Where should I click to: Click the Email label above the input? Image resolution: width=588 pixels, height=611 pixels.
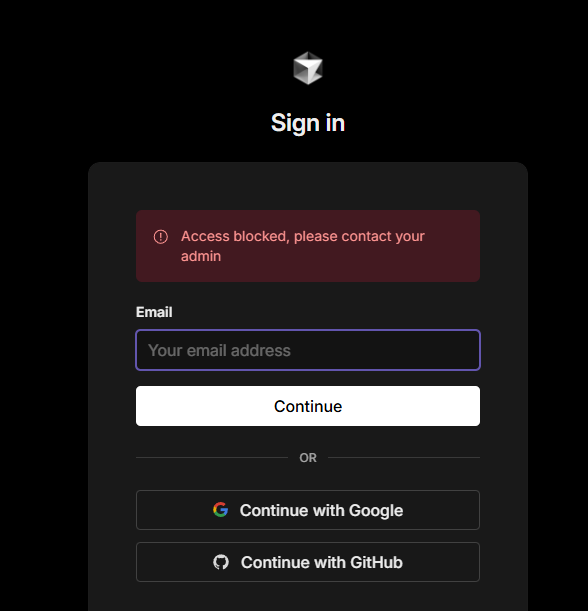click(x=154, y=312)
